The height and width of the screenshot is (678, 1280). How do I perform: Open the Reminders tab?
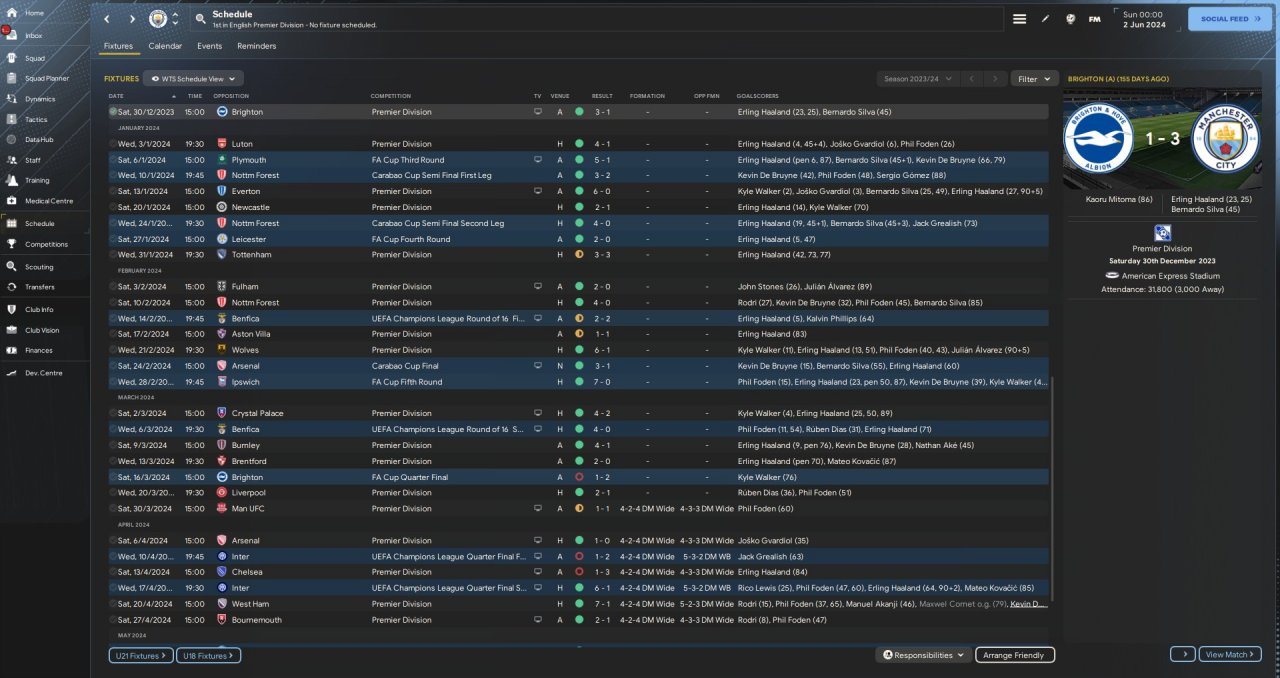pyautogui.click(x=256, y=46)
